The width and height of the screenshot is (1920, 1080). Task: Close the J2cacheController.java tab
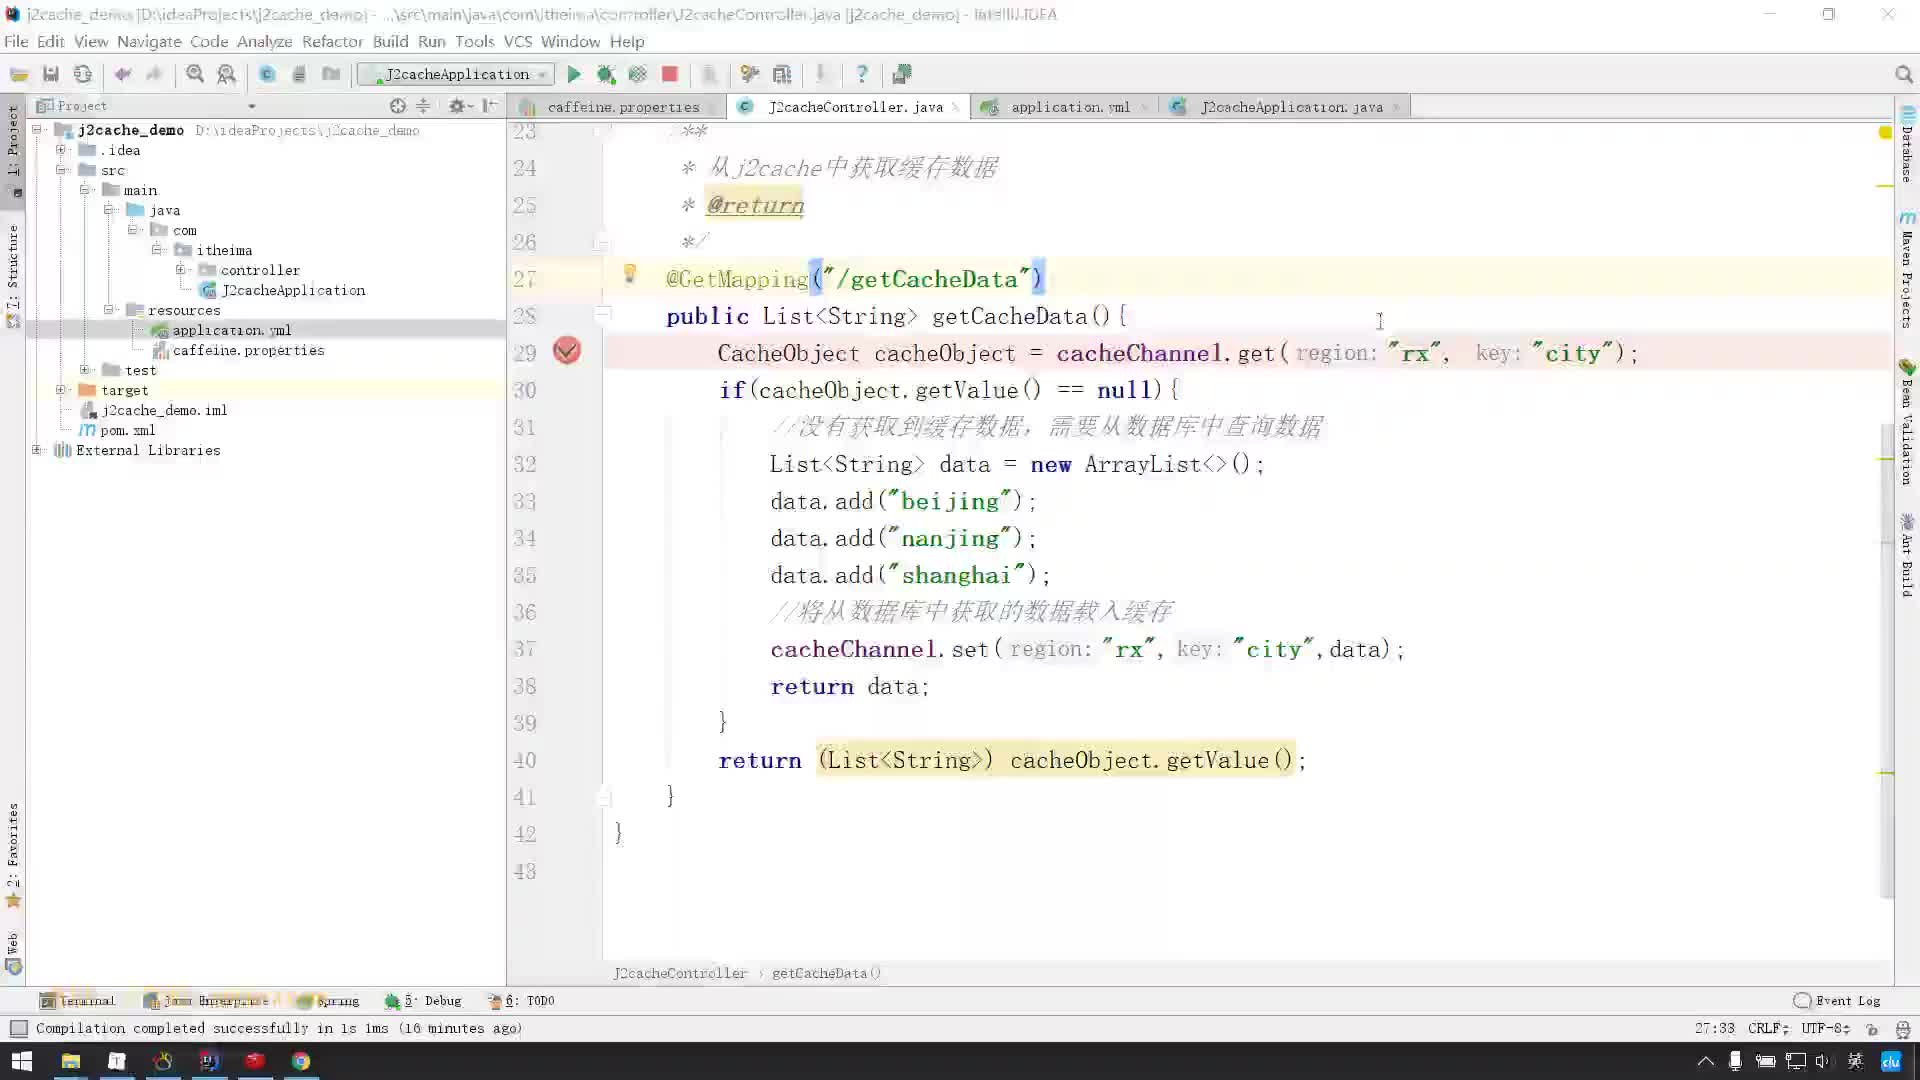[x=955, y=107]
